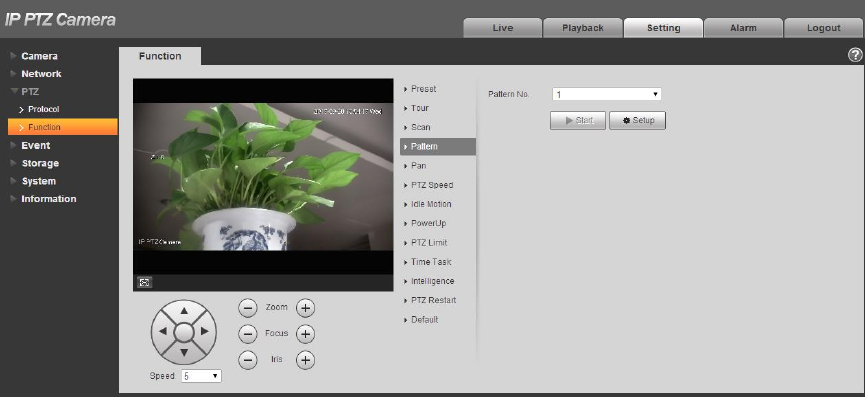Switch to the Playback tab
Image resolution: width=865 pixels, height=397 pixels.
point(583,28)
